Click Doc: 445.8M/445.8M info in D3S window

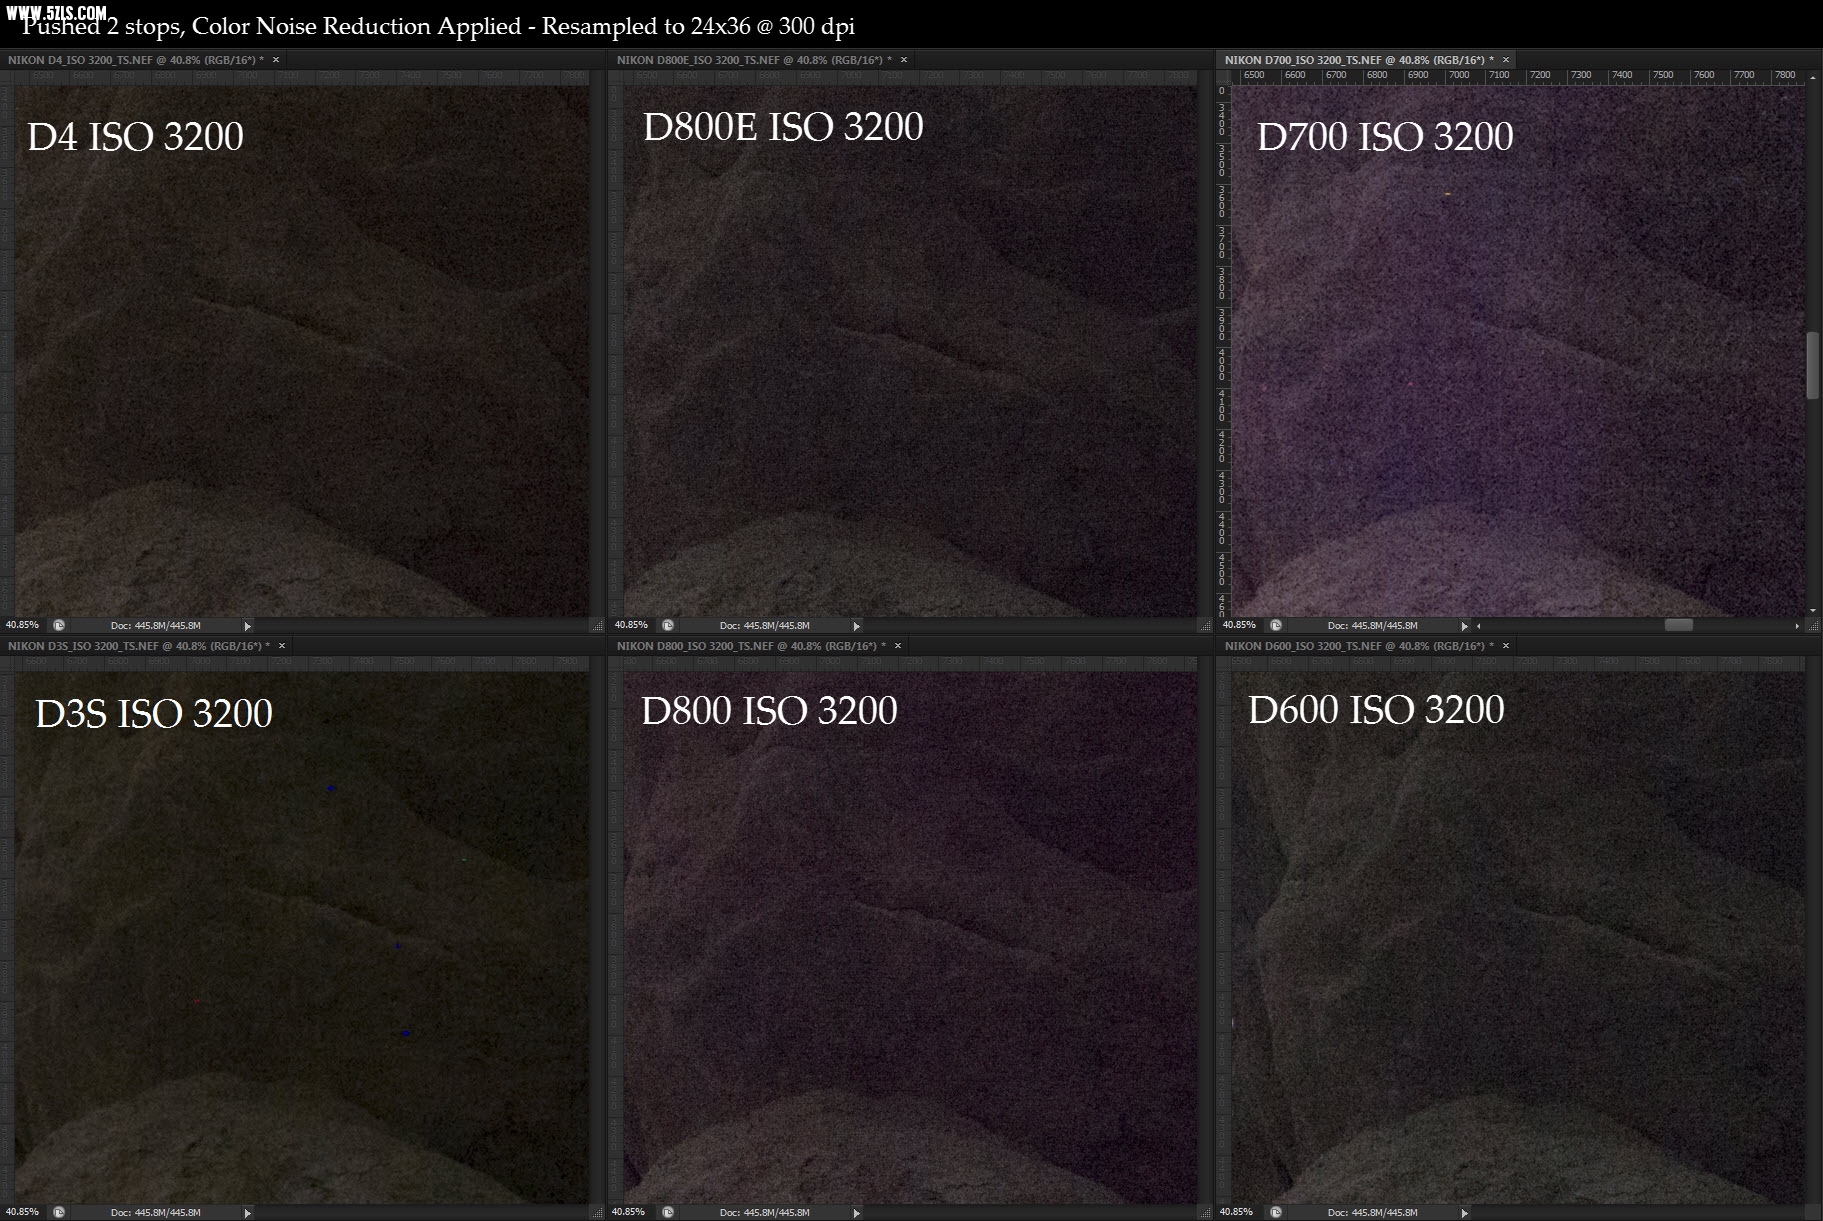[x=155, y=1213]
